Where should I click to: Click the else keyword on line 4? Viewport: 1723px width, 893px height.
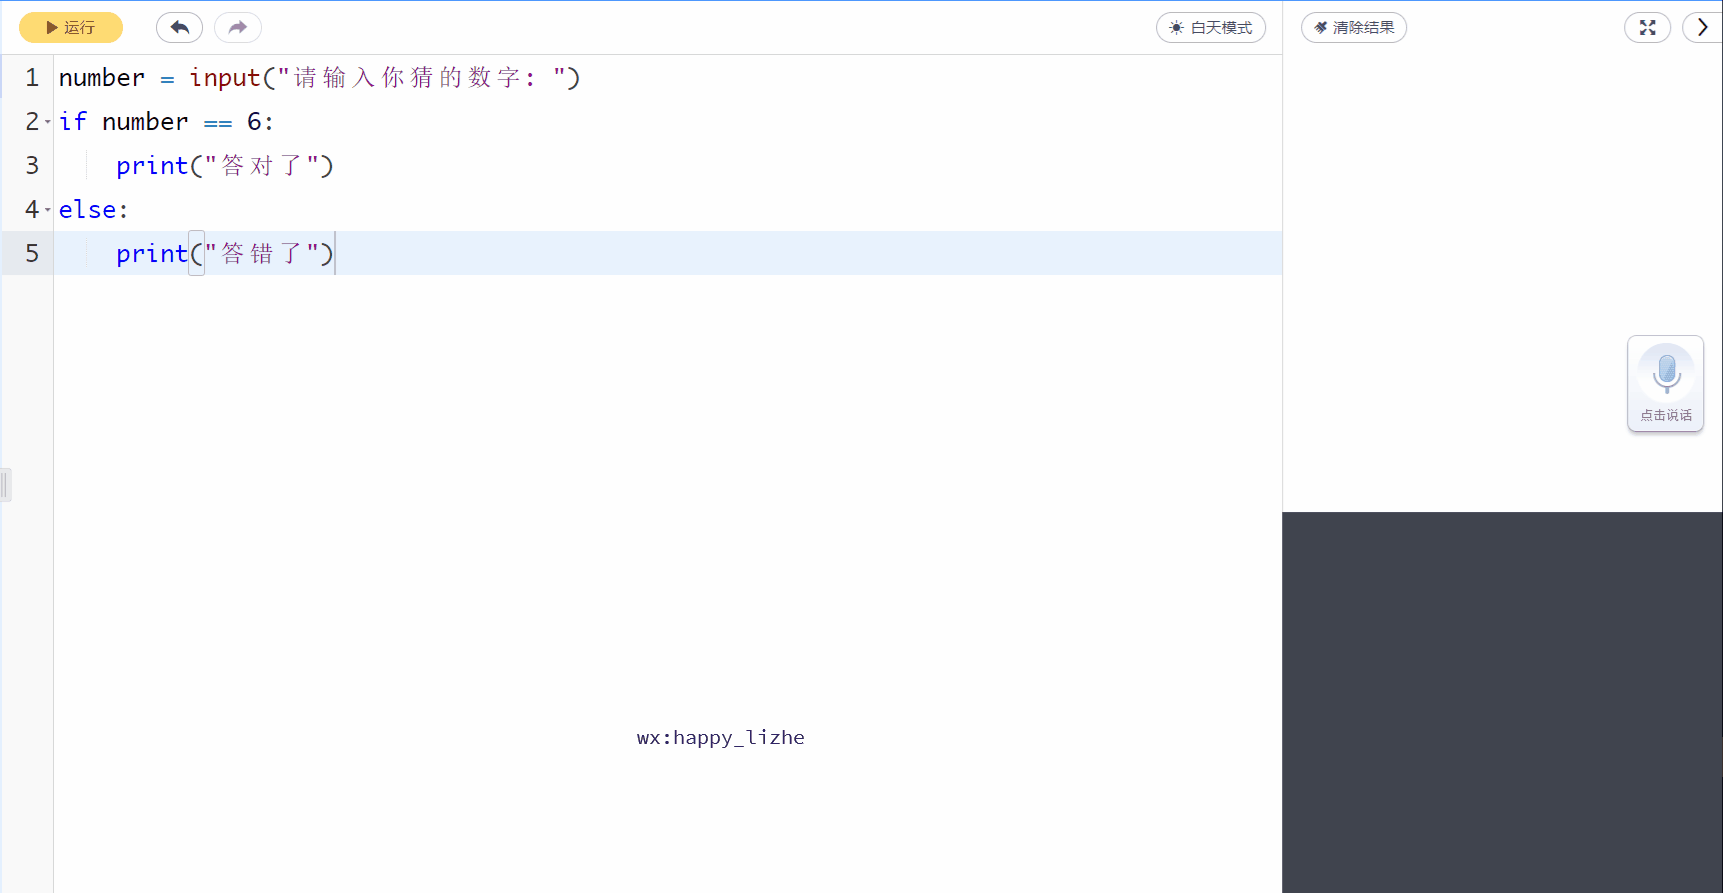(x=87, y=210)
